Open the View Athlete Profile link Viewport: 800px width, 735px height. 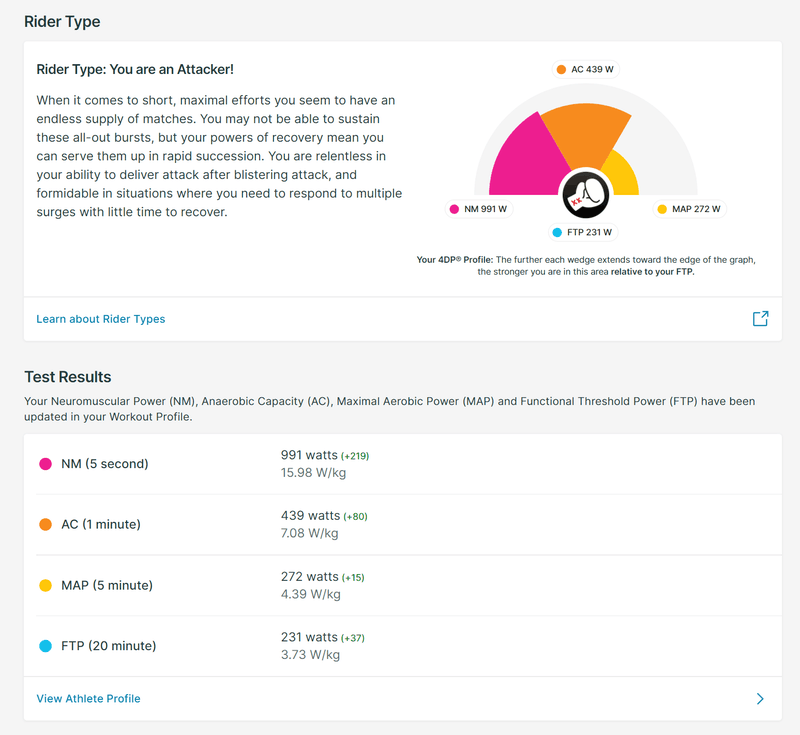coord(89,699)
